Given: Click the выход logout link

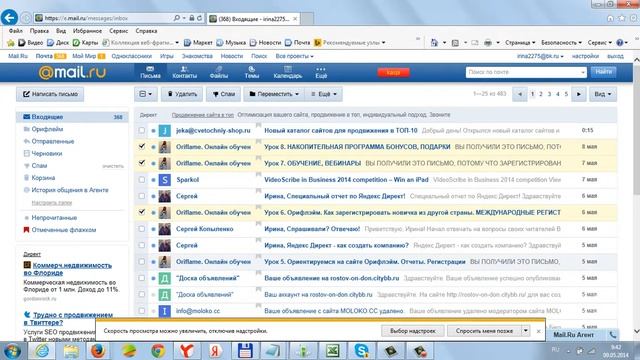Looking at the screenshot, I should (x=615, y=56).
